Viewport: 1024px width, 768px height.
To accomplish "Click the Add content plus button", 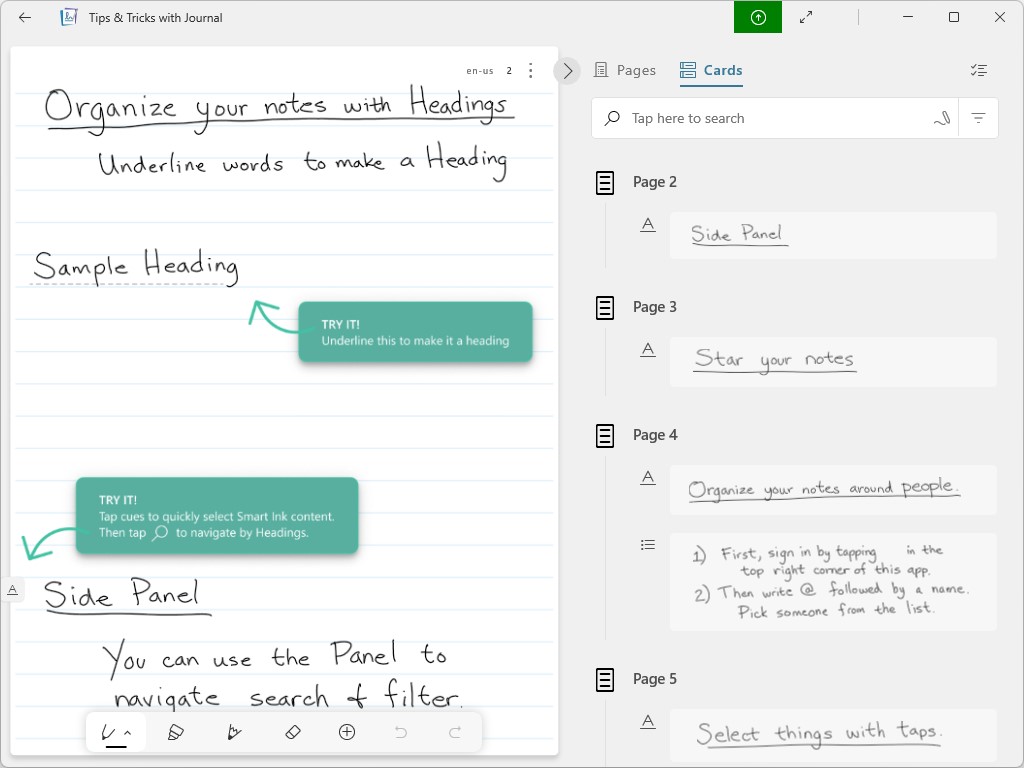I will pyautogui.click(x=347, y=733).
